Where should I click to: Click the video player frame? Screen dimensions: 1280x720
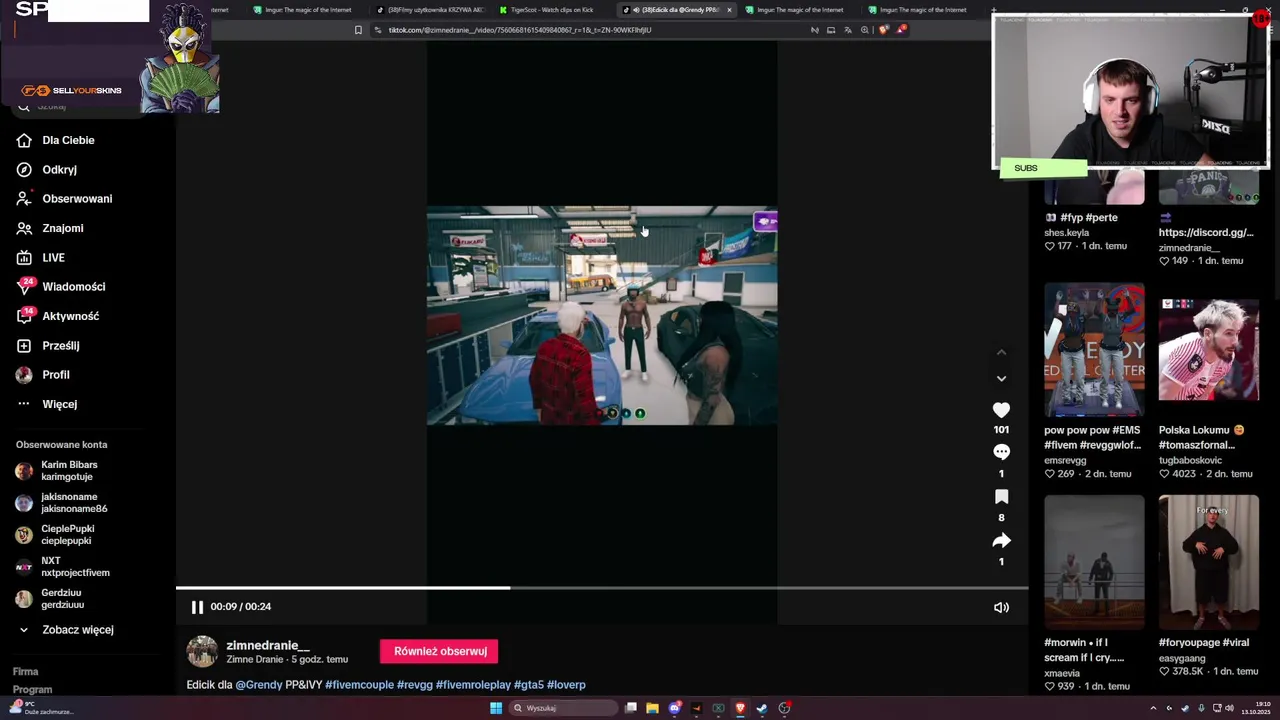pos(602,316)
